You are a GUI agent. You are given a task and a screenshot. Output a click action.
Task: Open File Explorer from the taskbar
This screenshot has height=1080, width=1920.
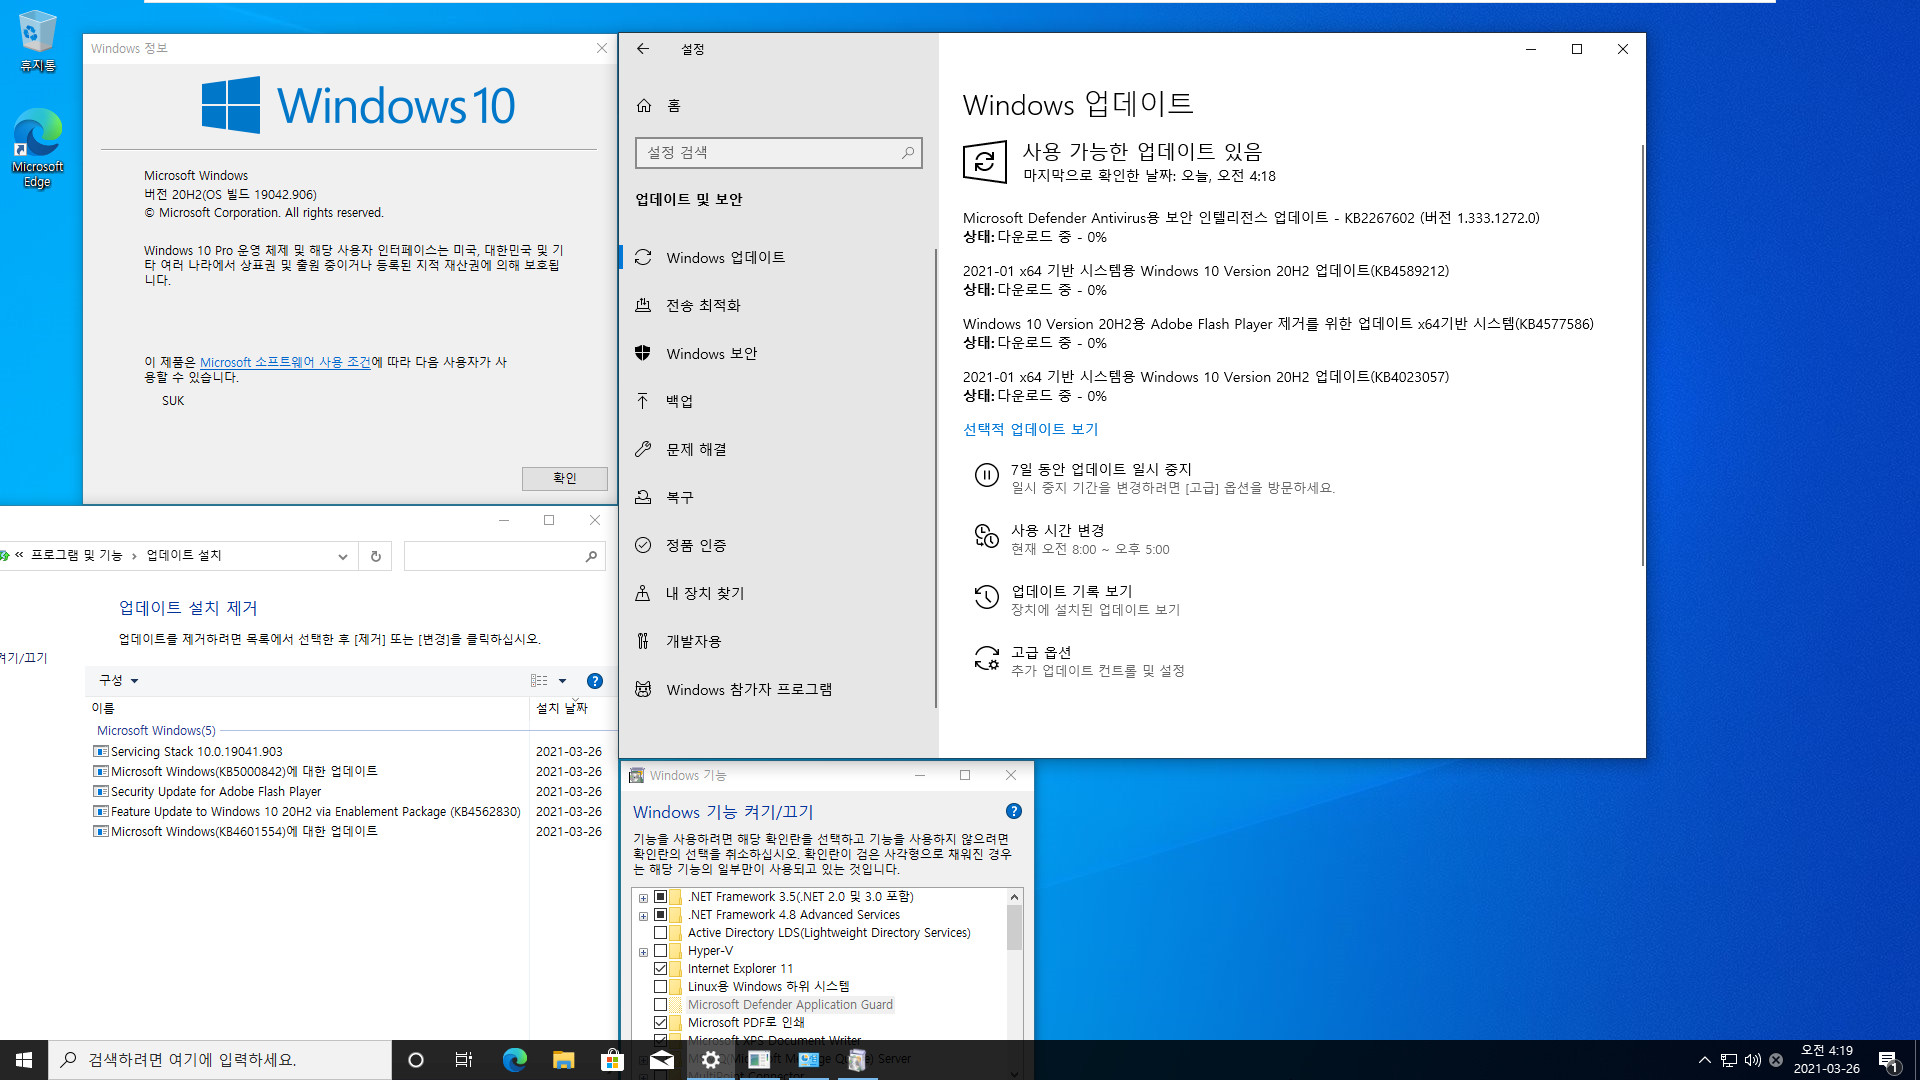point(563,1060)
